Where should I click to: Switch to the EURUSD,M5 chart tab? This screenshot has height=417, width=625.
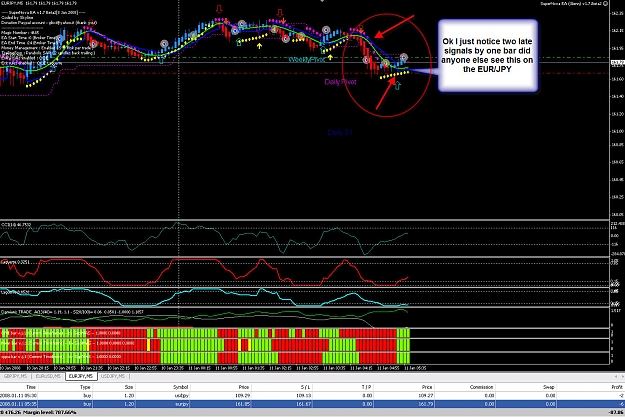tap(48, 376)
